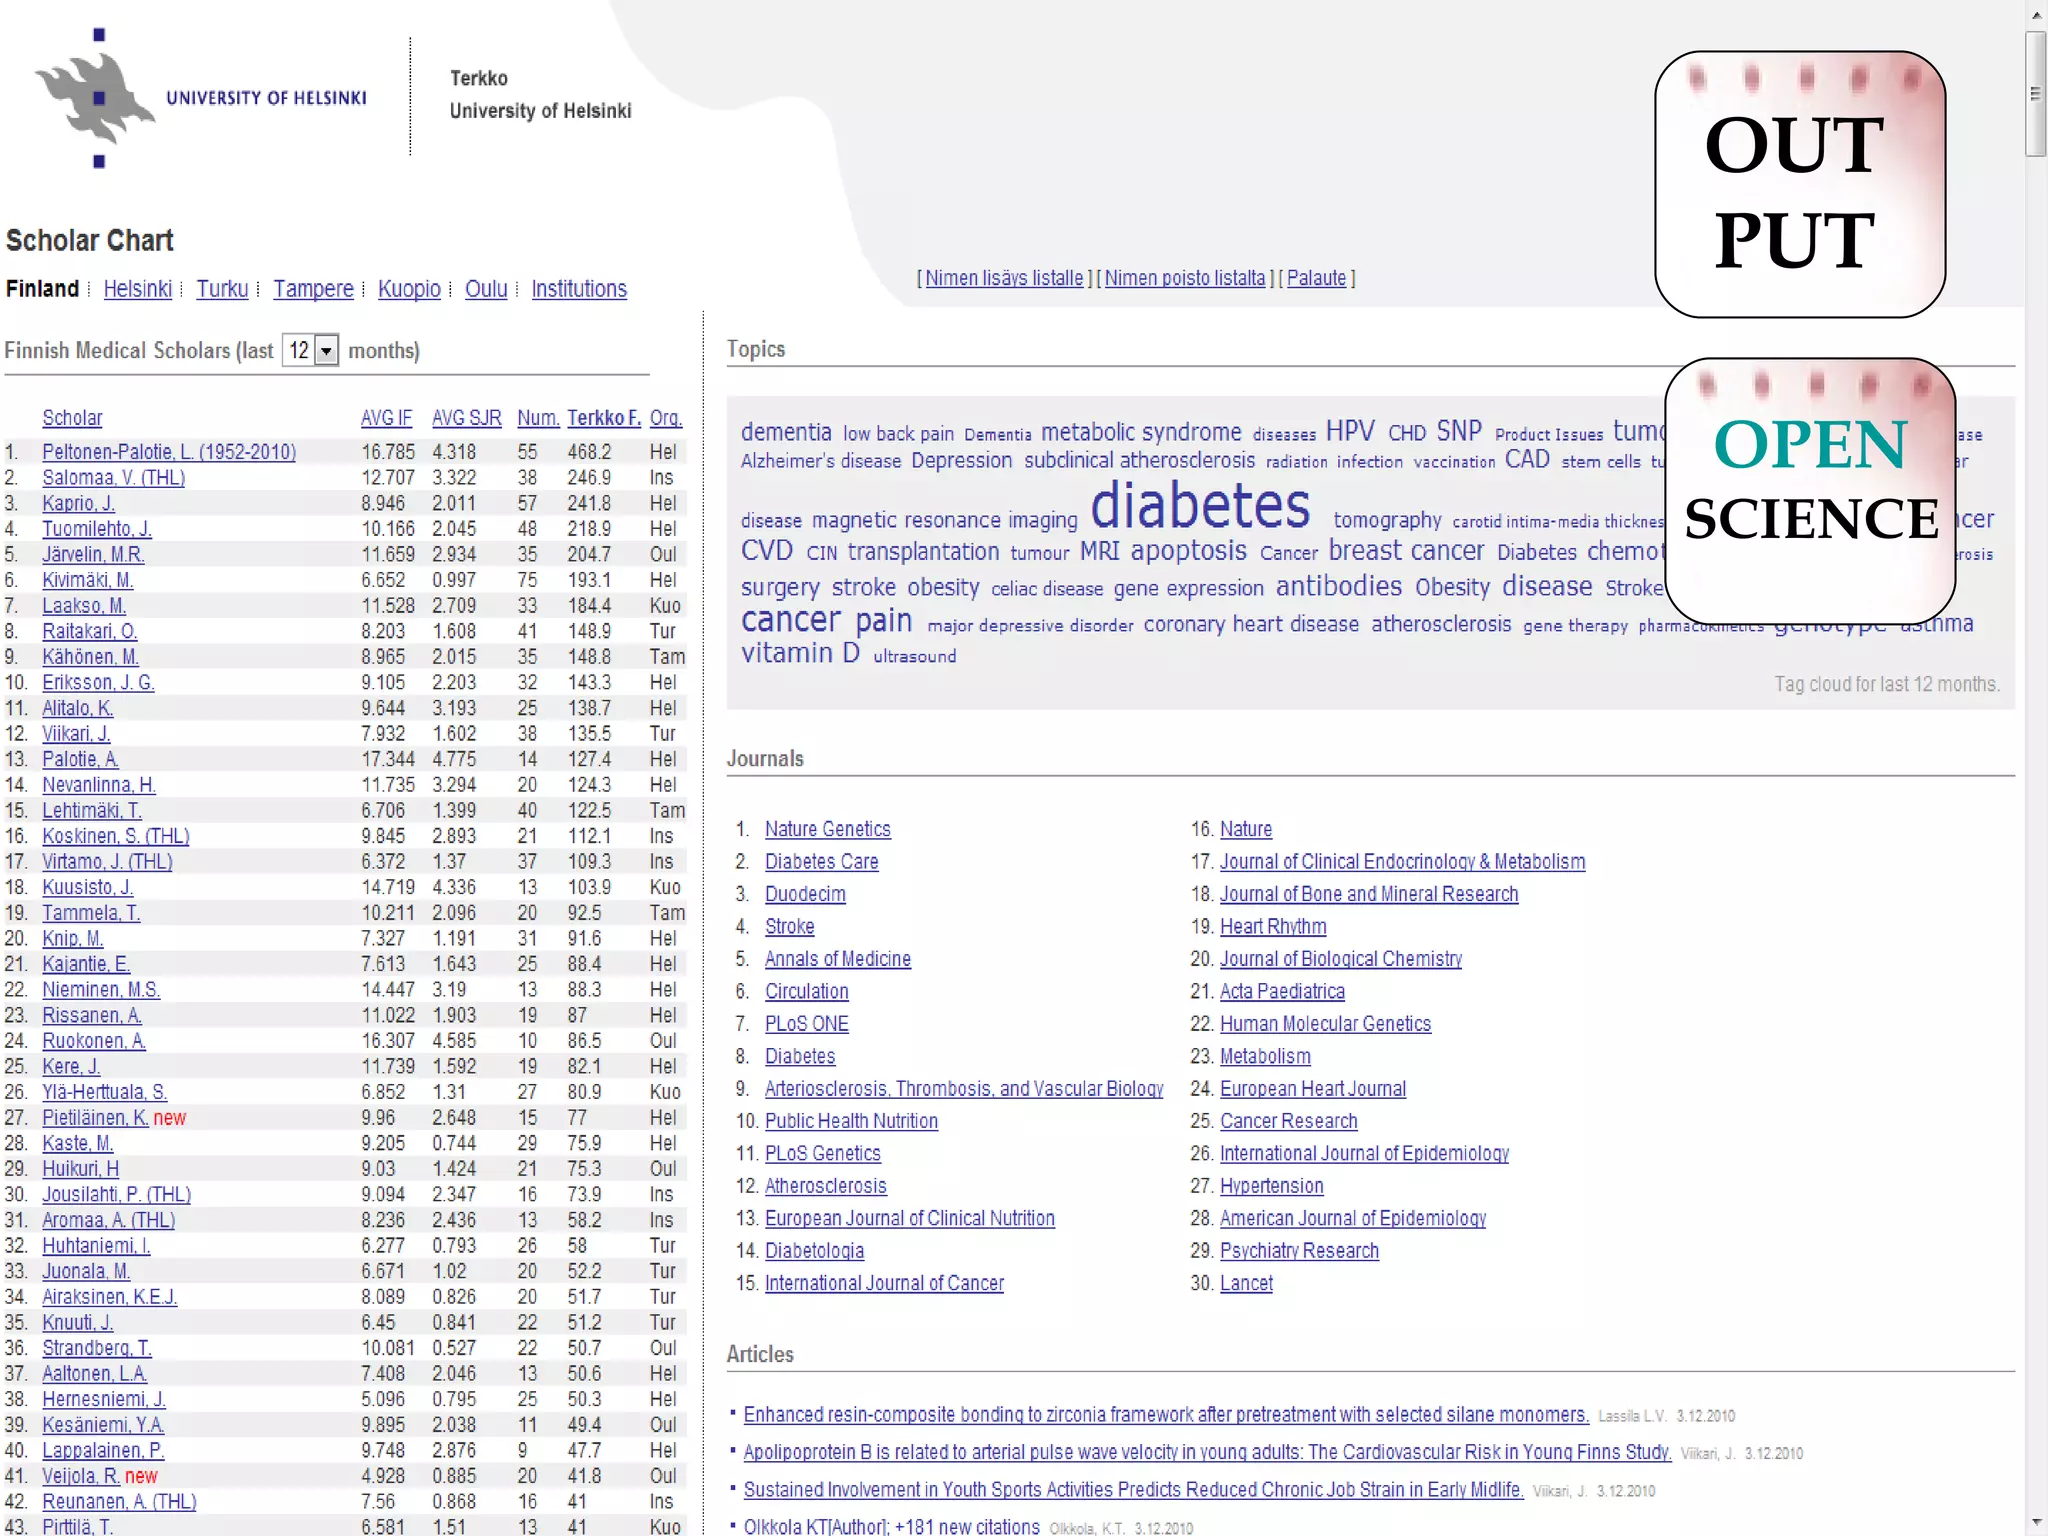Sort by the Scholar column header
2048x1536 pixels.
click(72, 418)
